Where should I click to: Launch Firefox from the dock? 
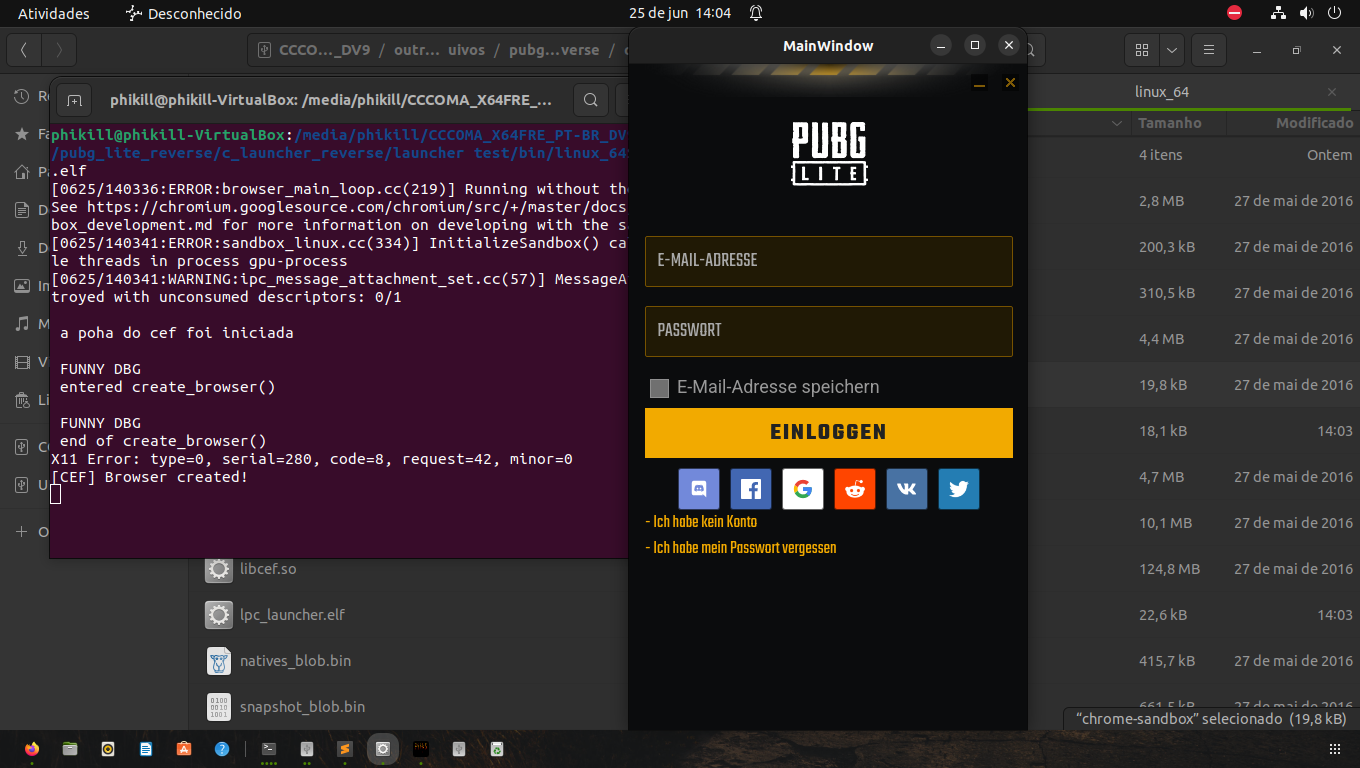(x=32, y=748)
